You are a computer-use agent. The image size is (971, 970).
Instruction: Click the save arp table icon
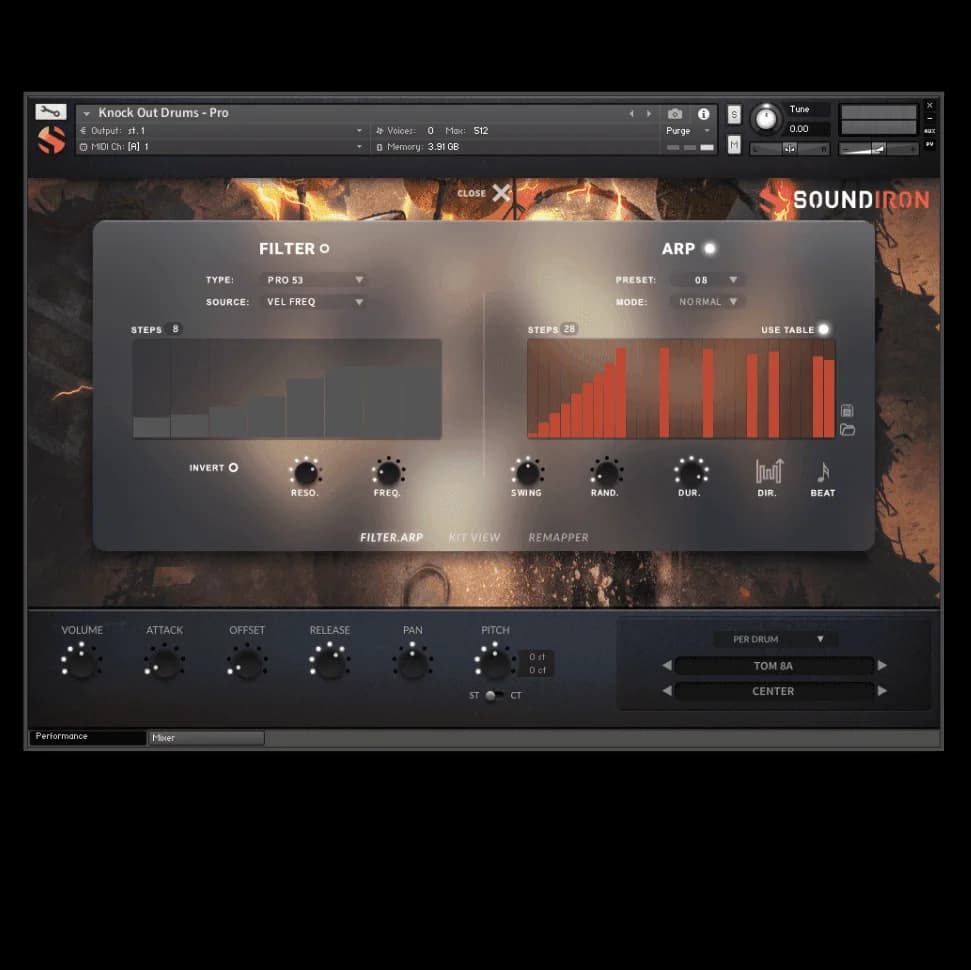tap(846, 410)
